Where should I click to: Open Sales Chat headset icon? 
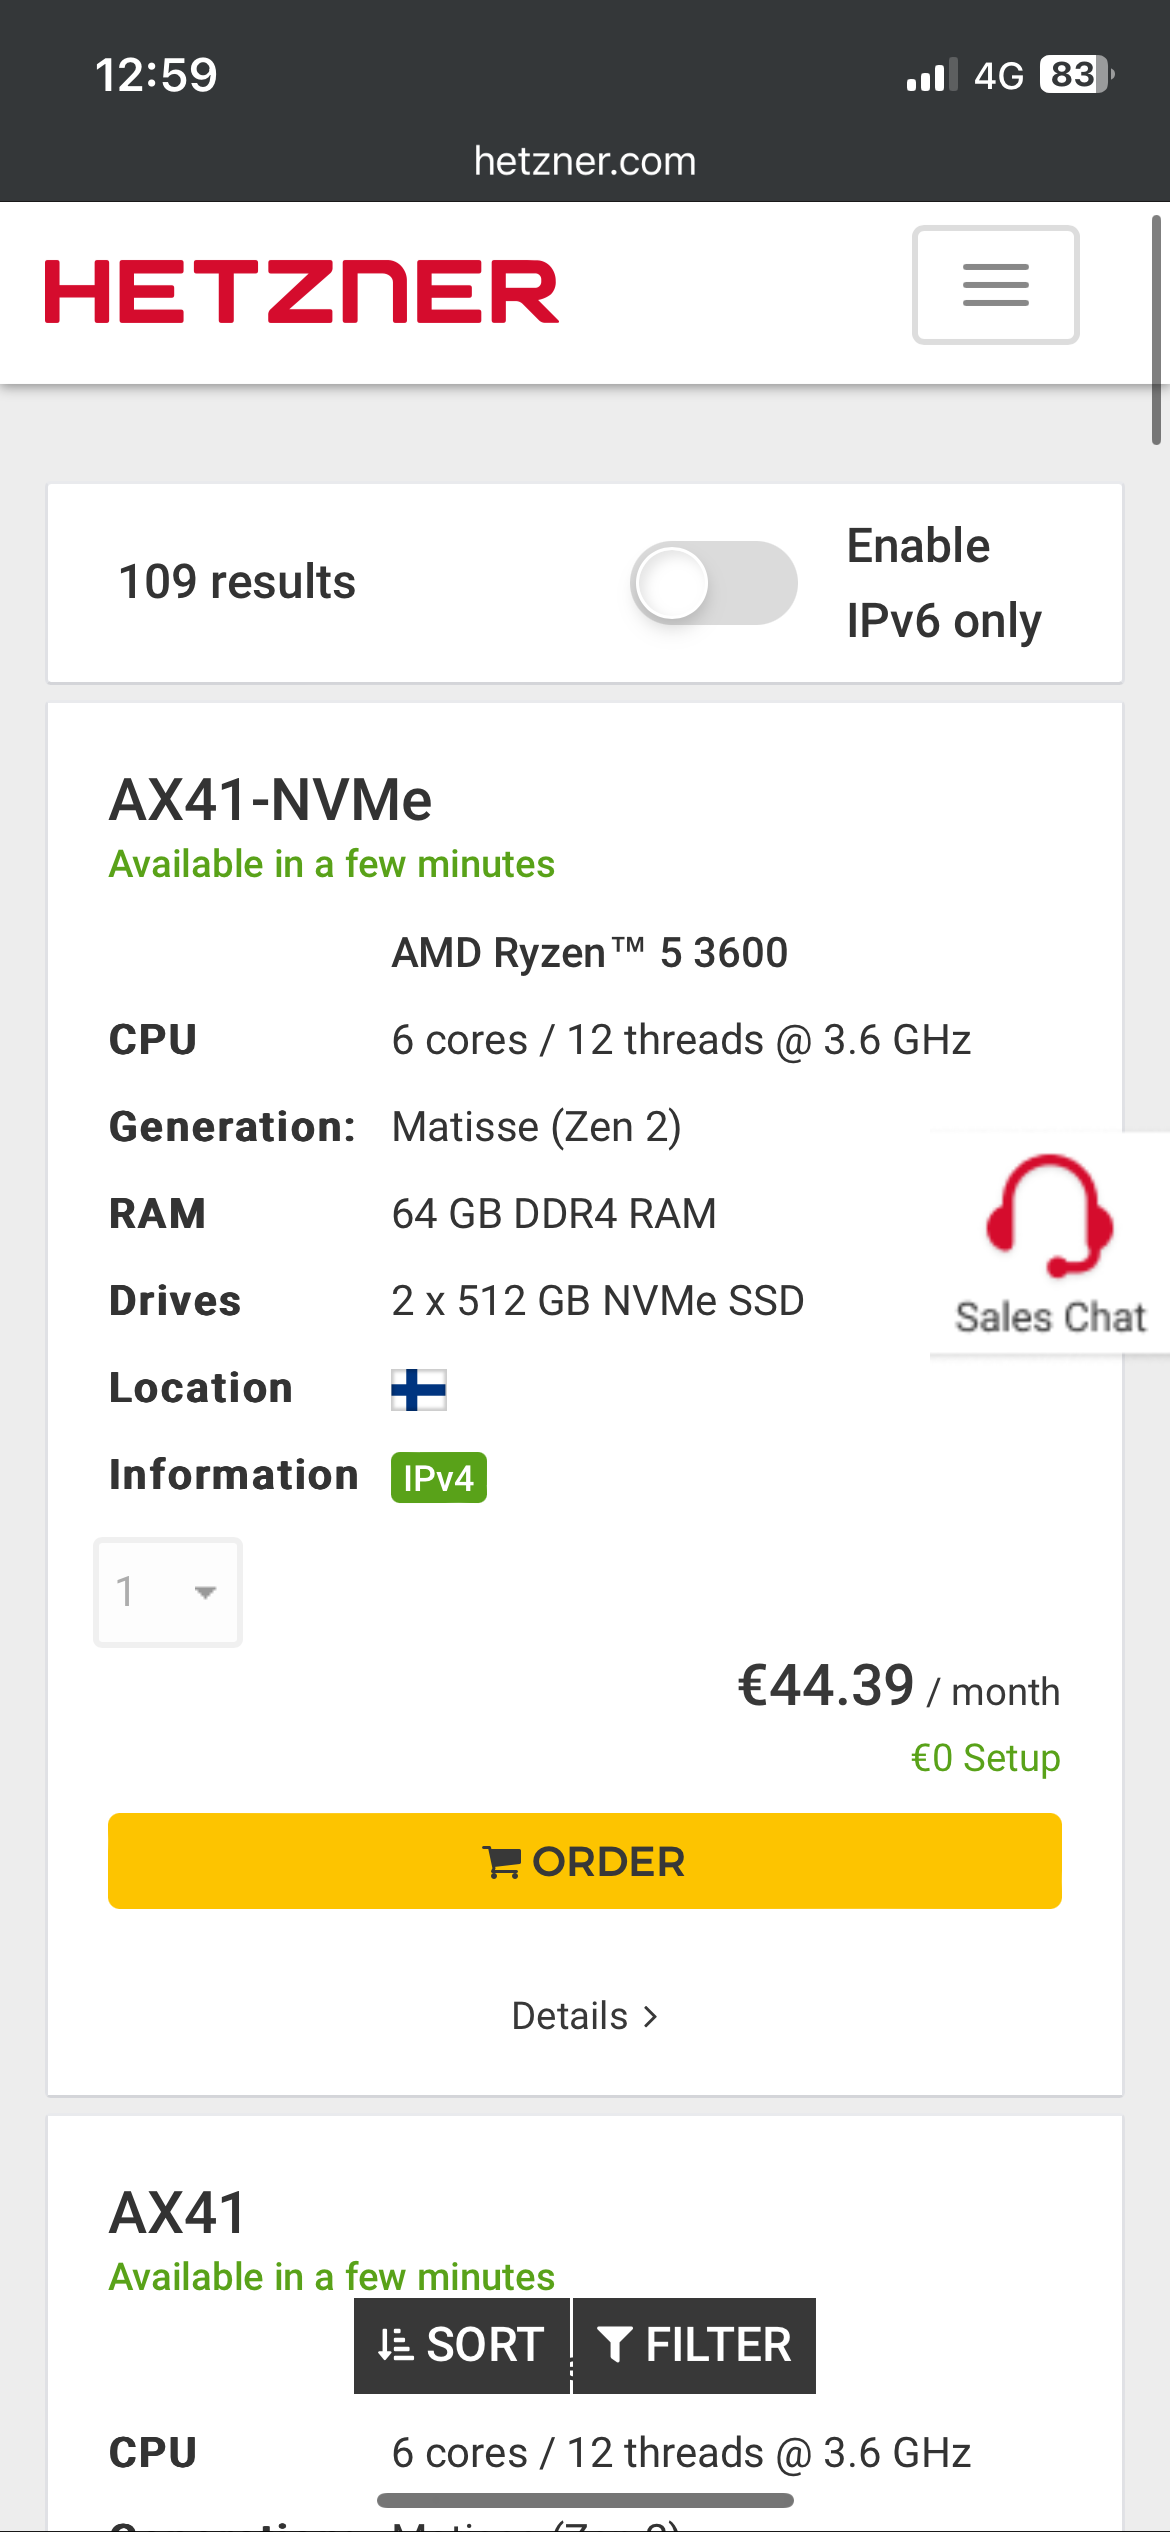pos(1049,1216)
